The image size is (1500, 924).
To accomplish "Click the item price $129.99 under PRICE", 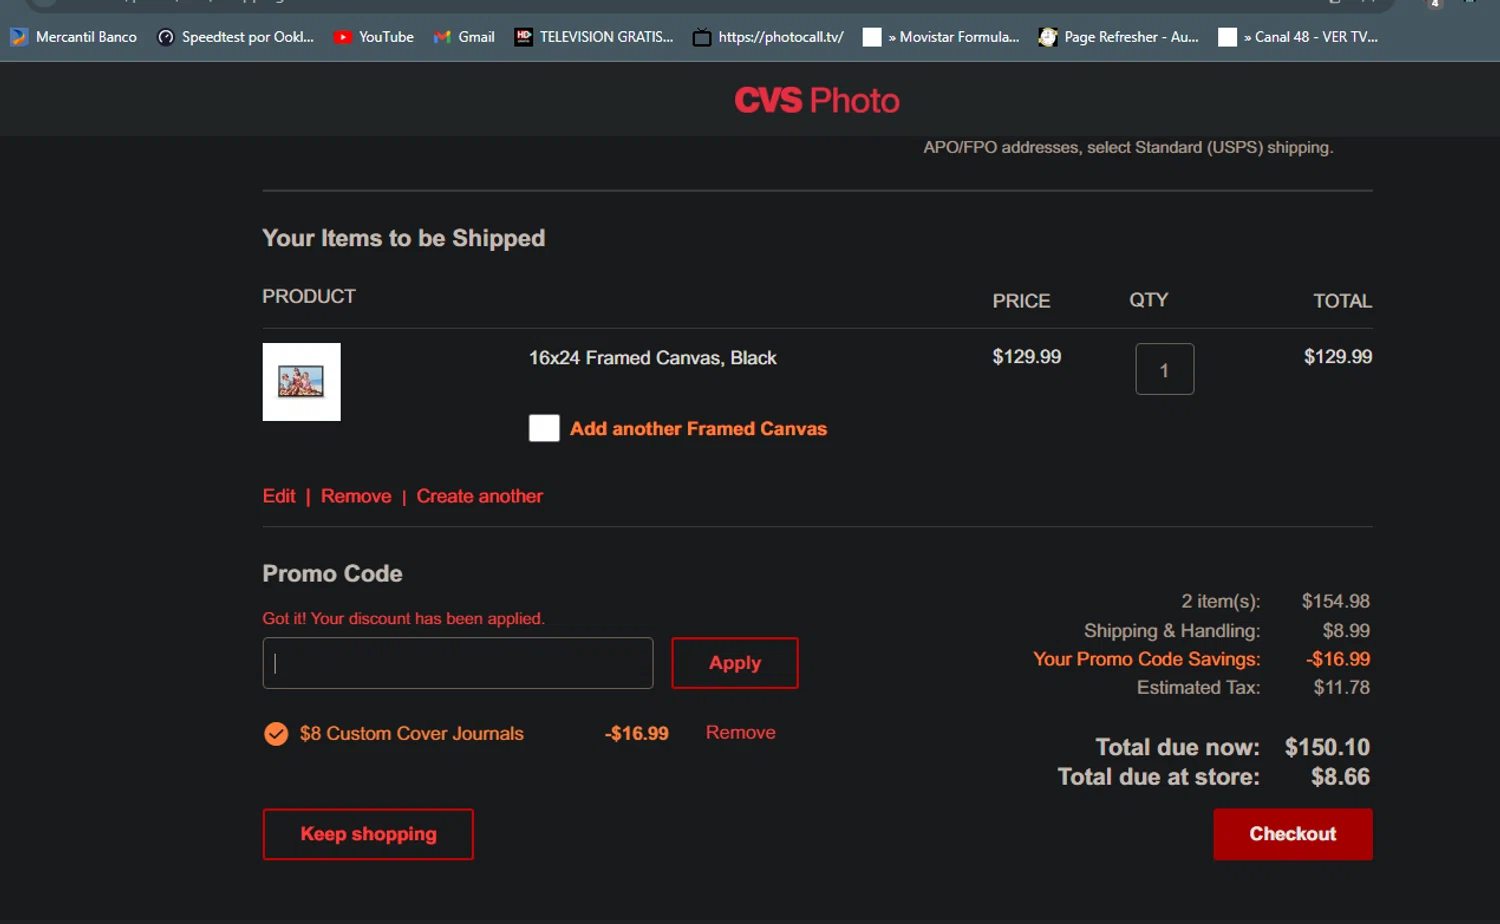I will pos(1027,357).
